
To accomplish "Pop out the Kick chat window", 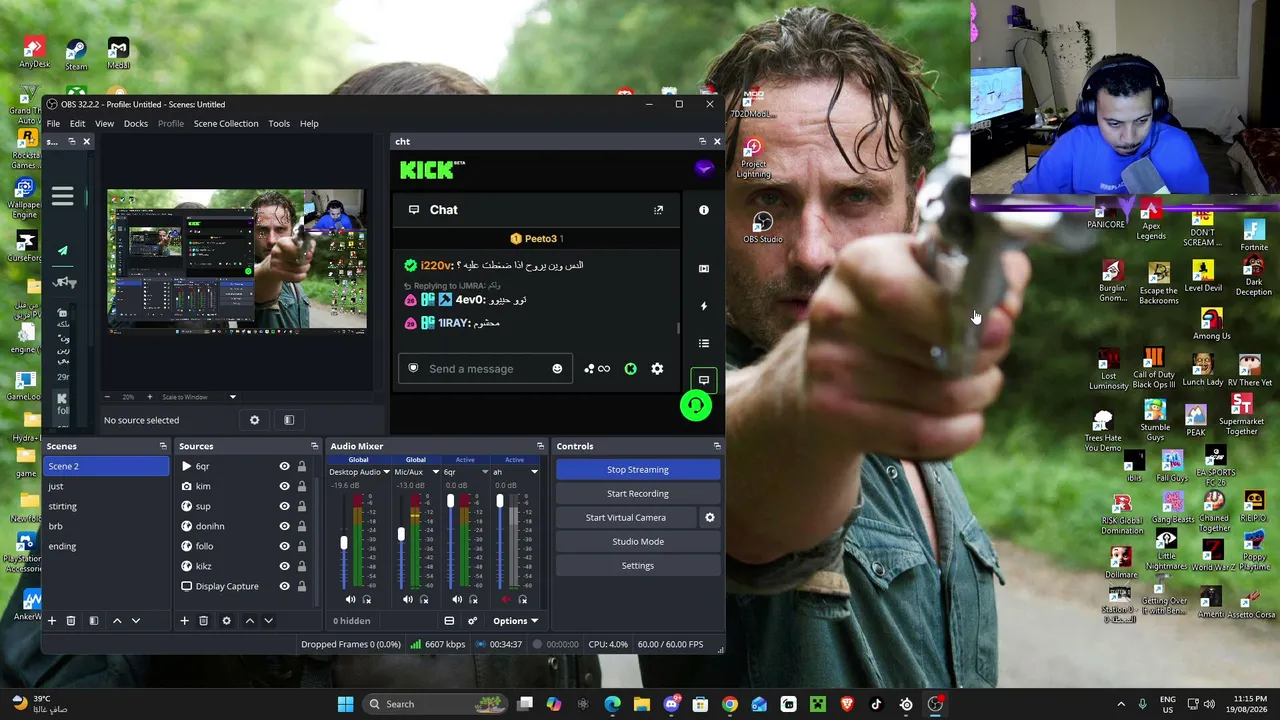I will [x=658, y=210].
